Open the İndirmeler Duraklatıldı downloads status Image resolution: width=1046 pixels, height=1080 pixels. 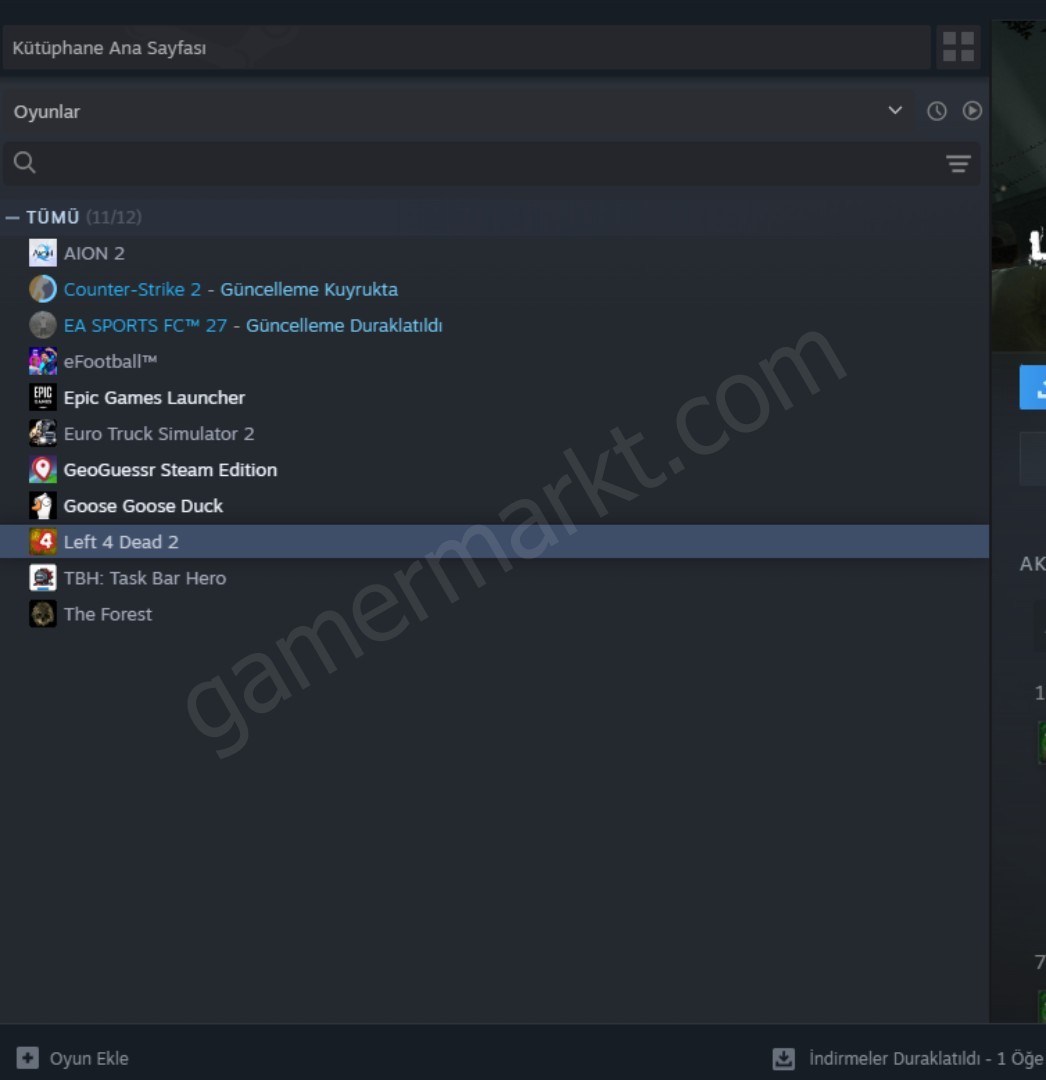click(926, 1059)
